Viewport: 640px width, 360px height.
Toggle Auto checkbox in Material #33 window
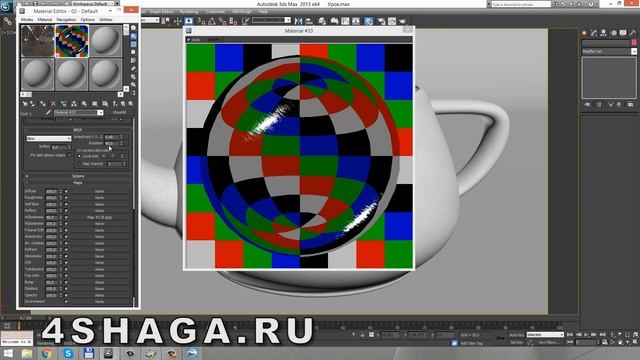click(189, 40)
